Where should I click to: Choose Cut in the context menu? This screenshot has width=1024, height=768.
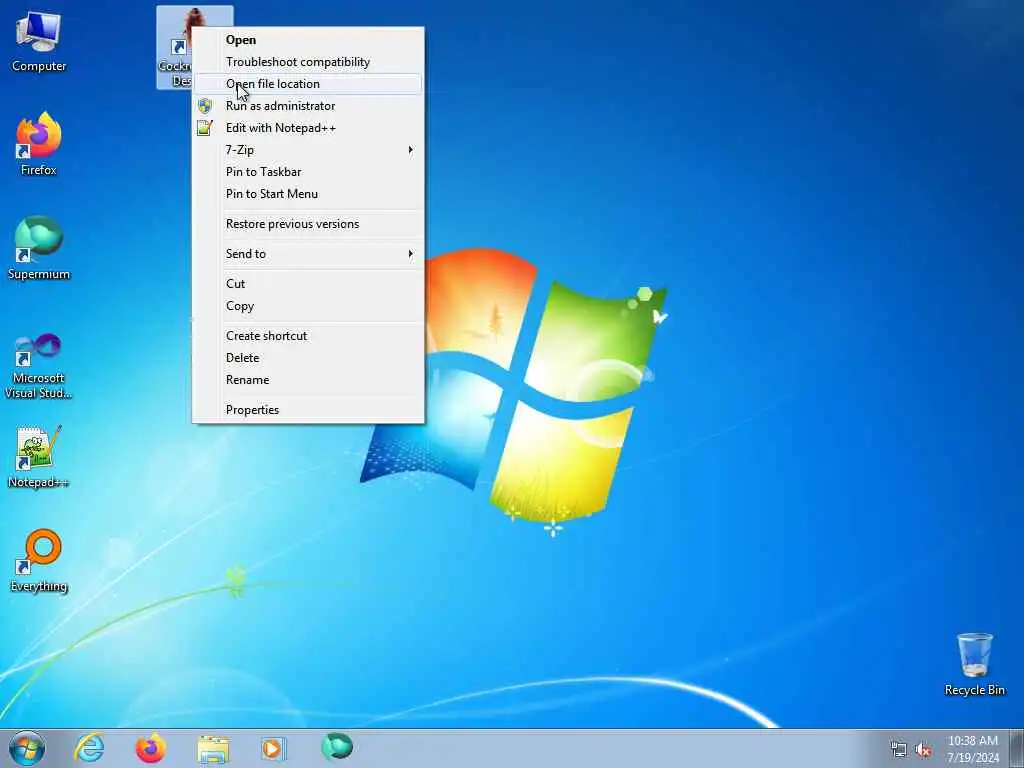(x=308, y=284)
